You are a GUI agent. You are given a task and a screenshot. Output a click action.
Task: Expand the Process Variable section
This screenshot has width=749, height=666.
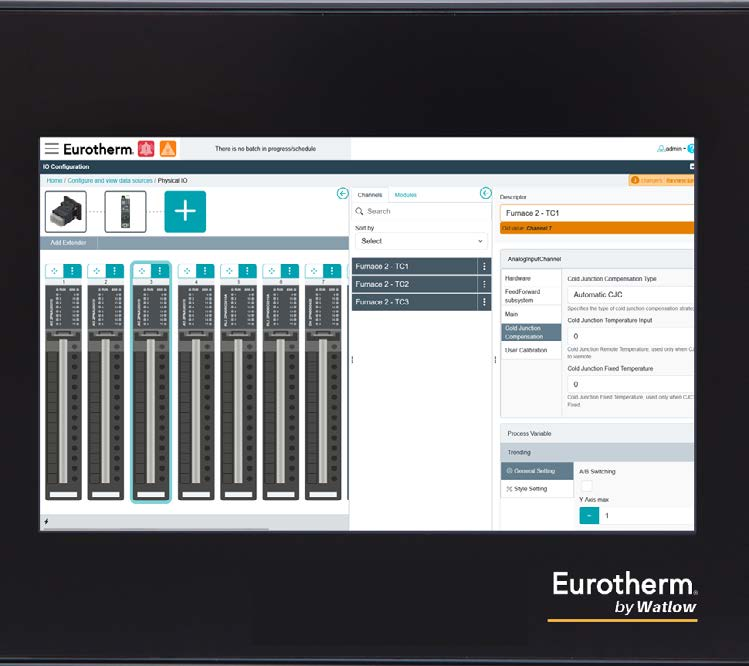tap(597, 433)
